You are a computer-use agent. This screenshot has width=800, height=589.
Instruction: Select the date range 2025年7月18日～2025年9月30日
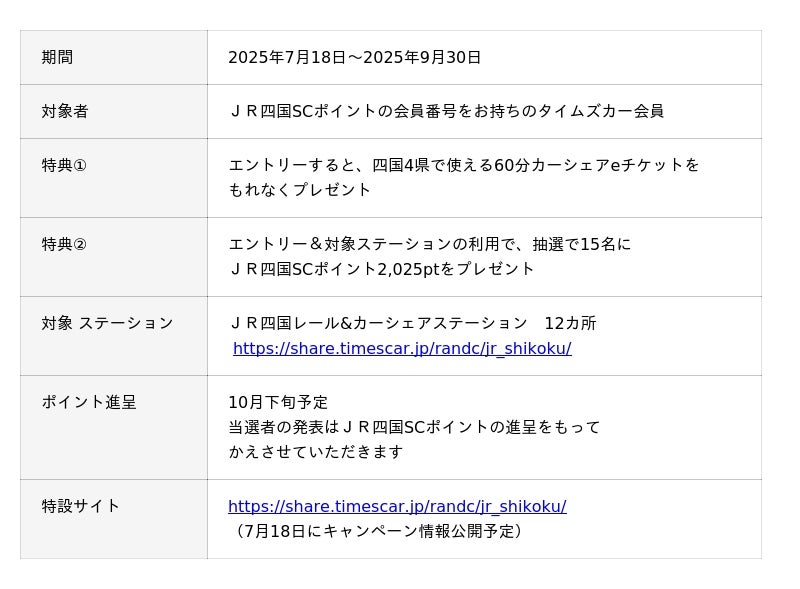354,58
